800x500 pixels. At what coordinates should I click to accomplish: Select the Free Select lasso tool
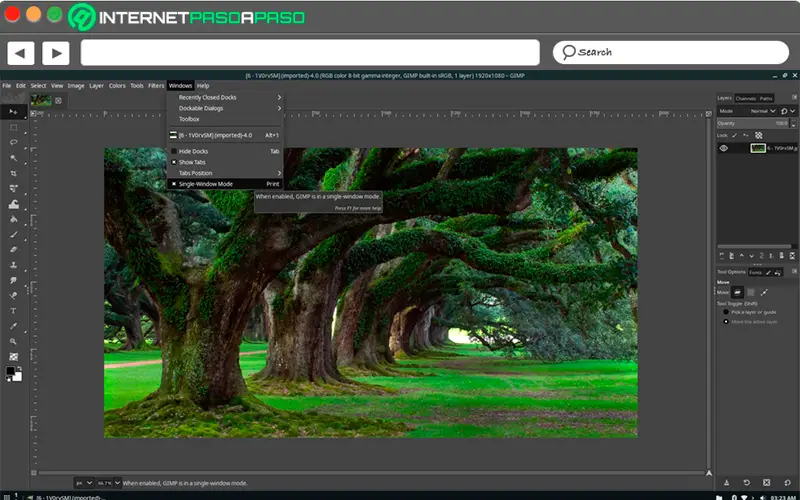tap(13, 143)
